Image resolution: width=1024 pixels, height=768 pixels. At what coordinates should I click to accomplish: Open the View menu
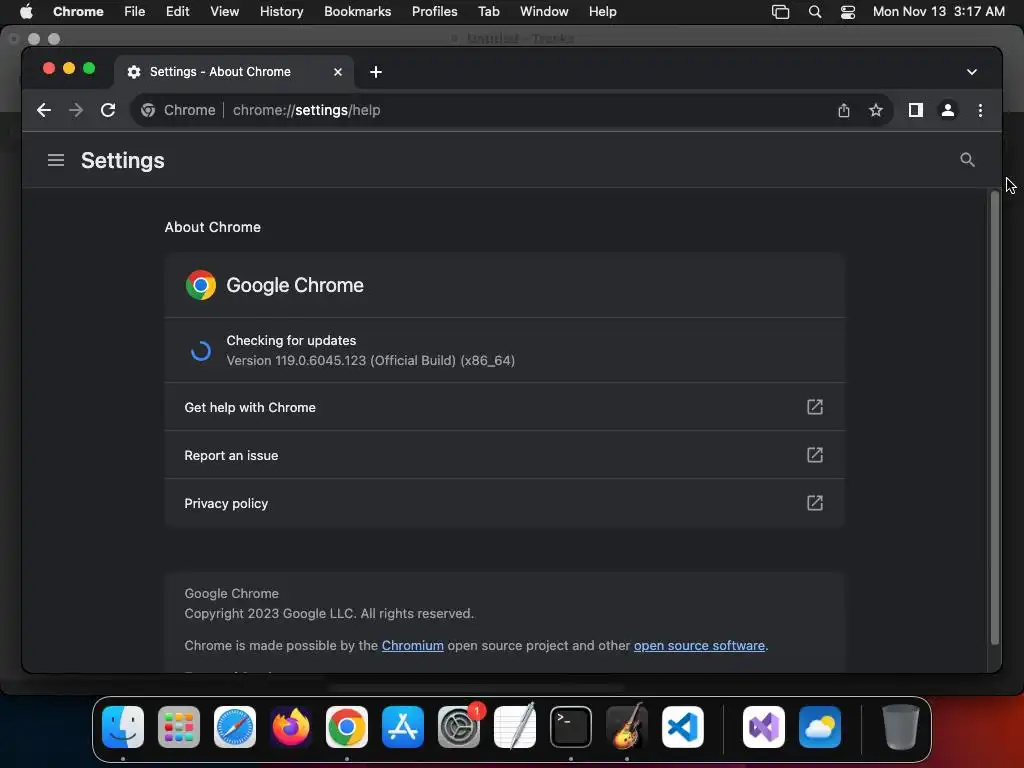(224, 12)
